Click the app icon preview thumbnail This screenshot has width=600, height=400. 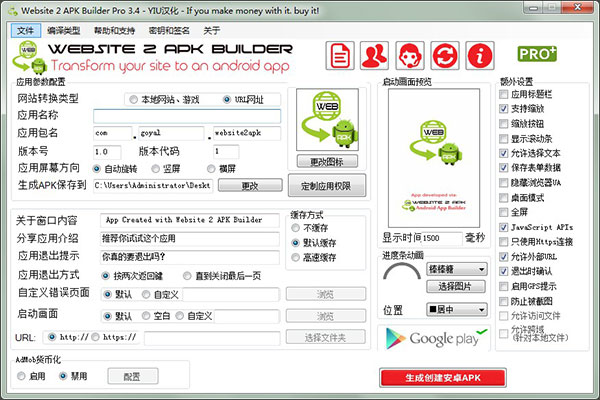pos(327,120)
